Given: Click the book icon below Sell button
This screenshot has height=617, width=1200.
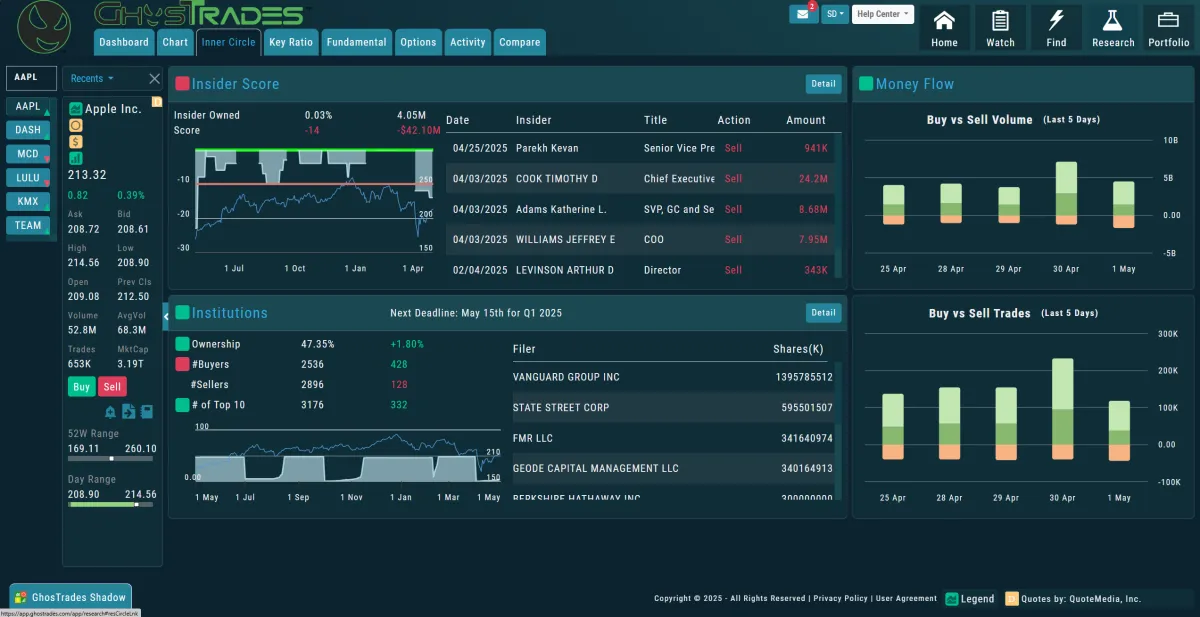Looking at the screenshot, I should (147, 412).
